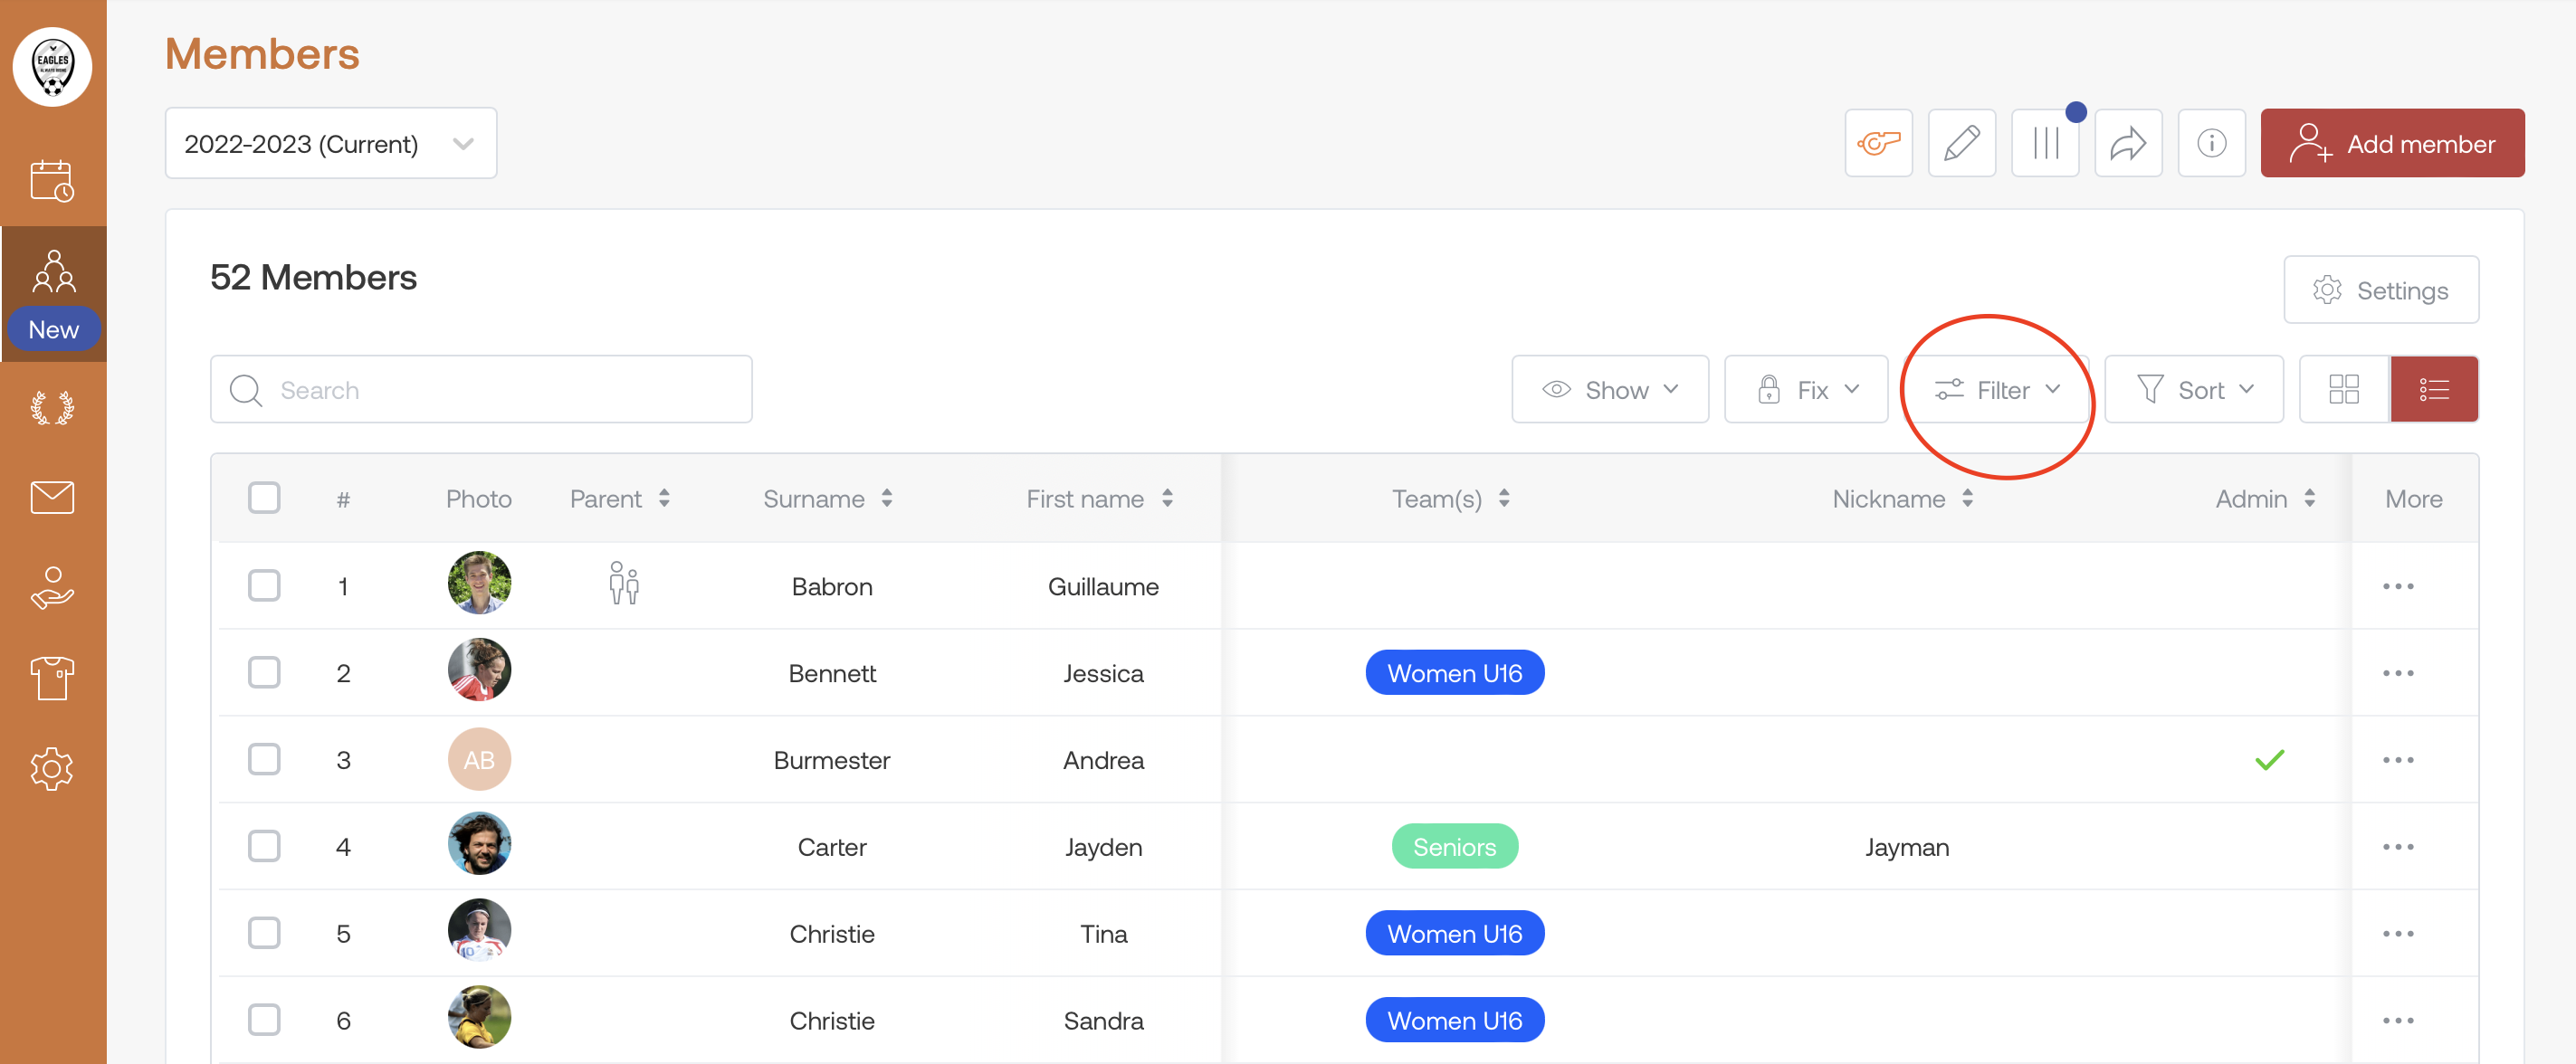The height and width of the screenshot is (1064, 2576).
Task: Click the whistle icon in top toolbar
Action: pos(1878,144)
